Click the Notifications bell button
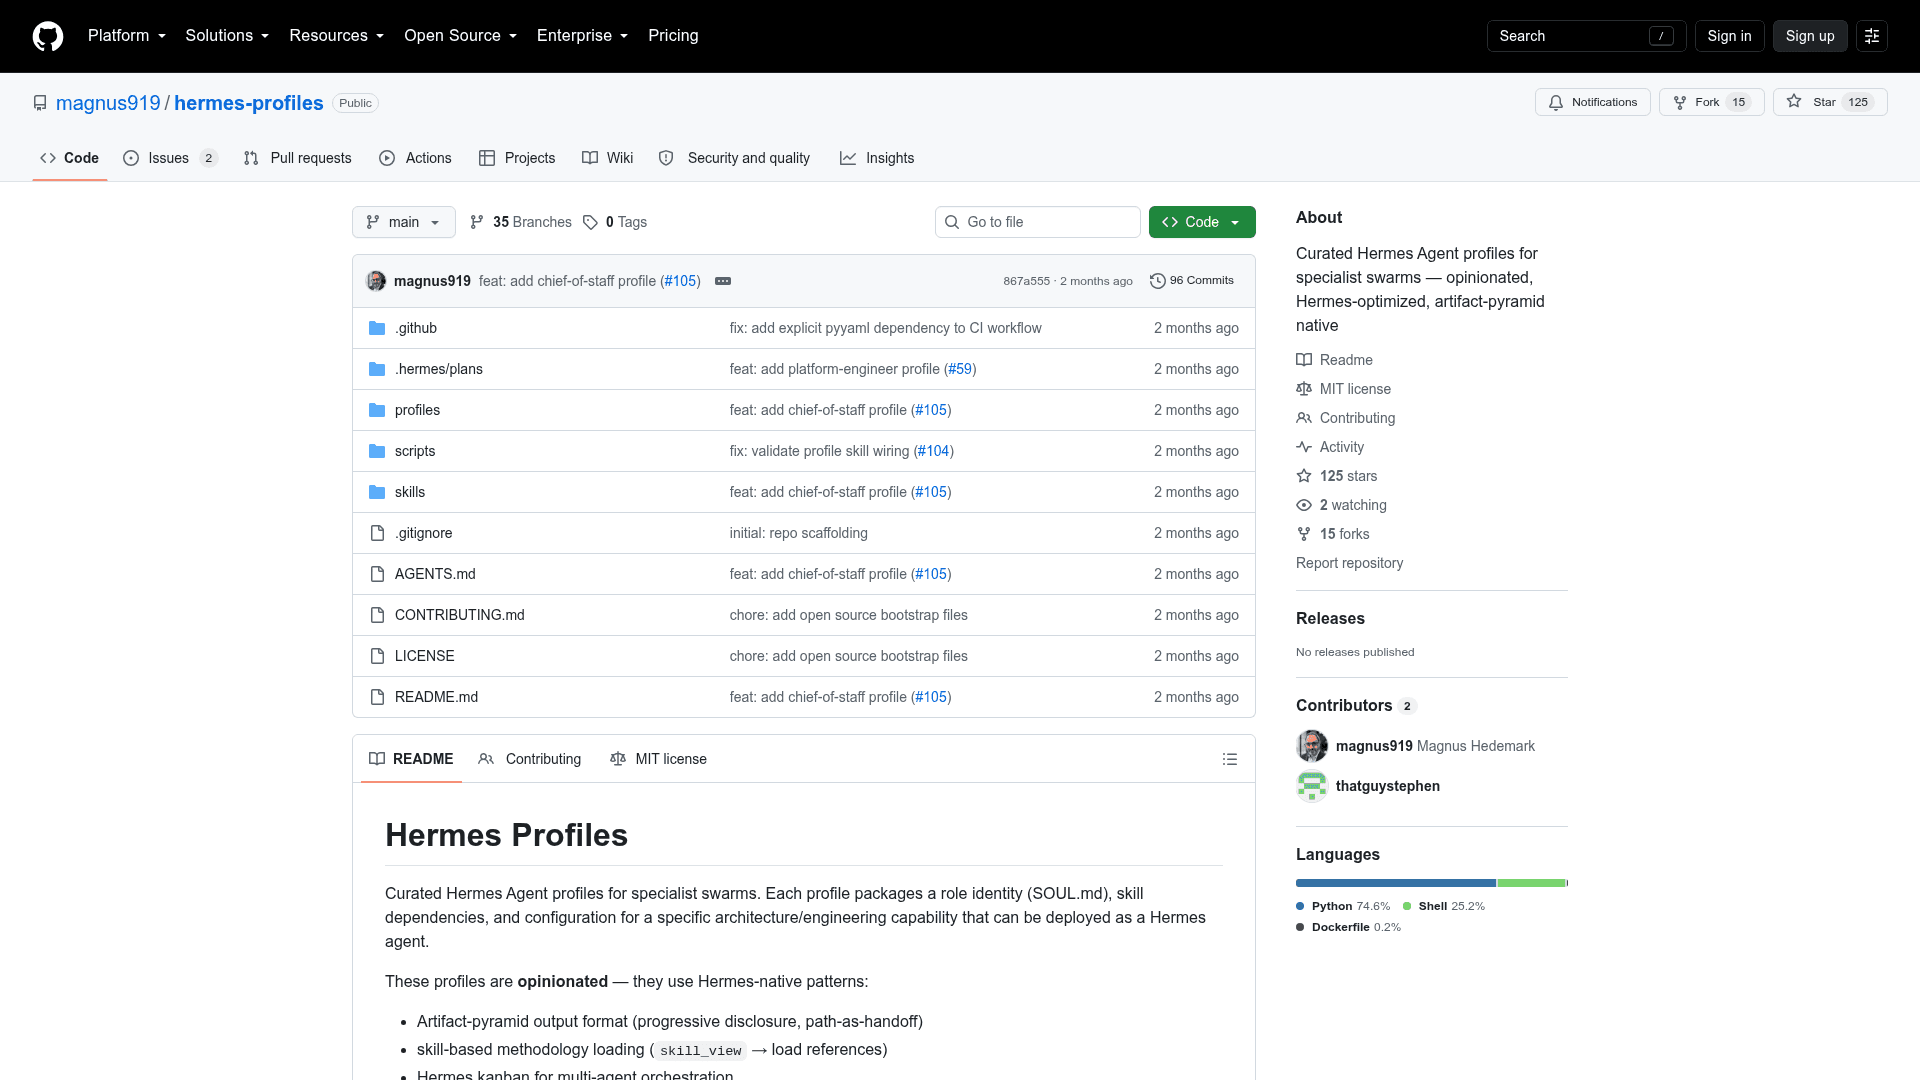The width and height of the screenshot is (1920, 1080). (x=1593, y=102)
